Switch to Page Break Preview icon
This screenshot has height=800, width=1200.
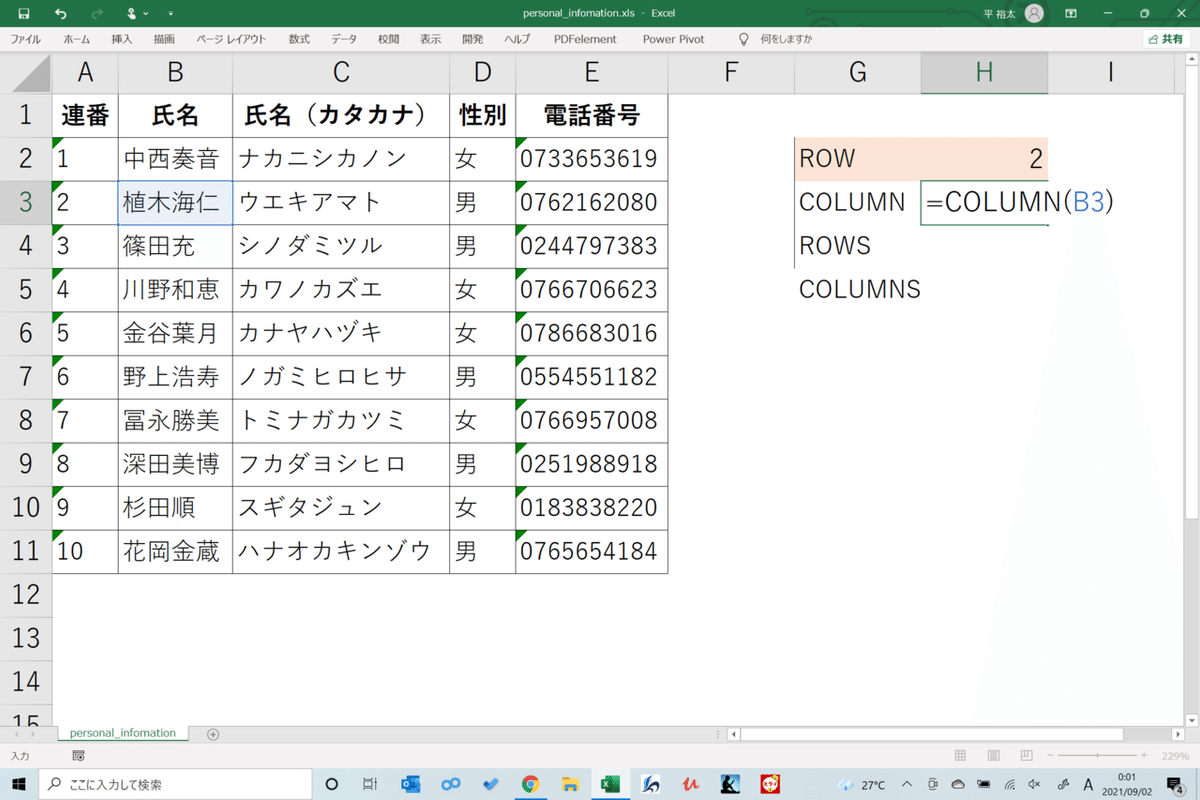tap(1027, 756)
